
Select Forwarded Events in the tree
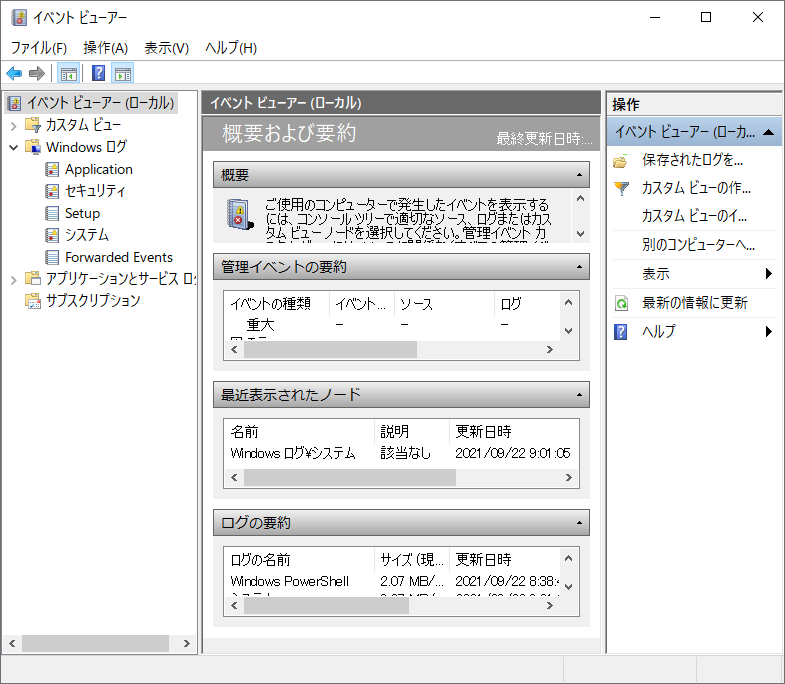[119, 257]
